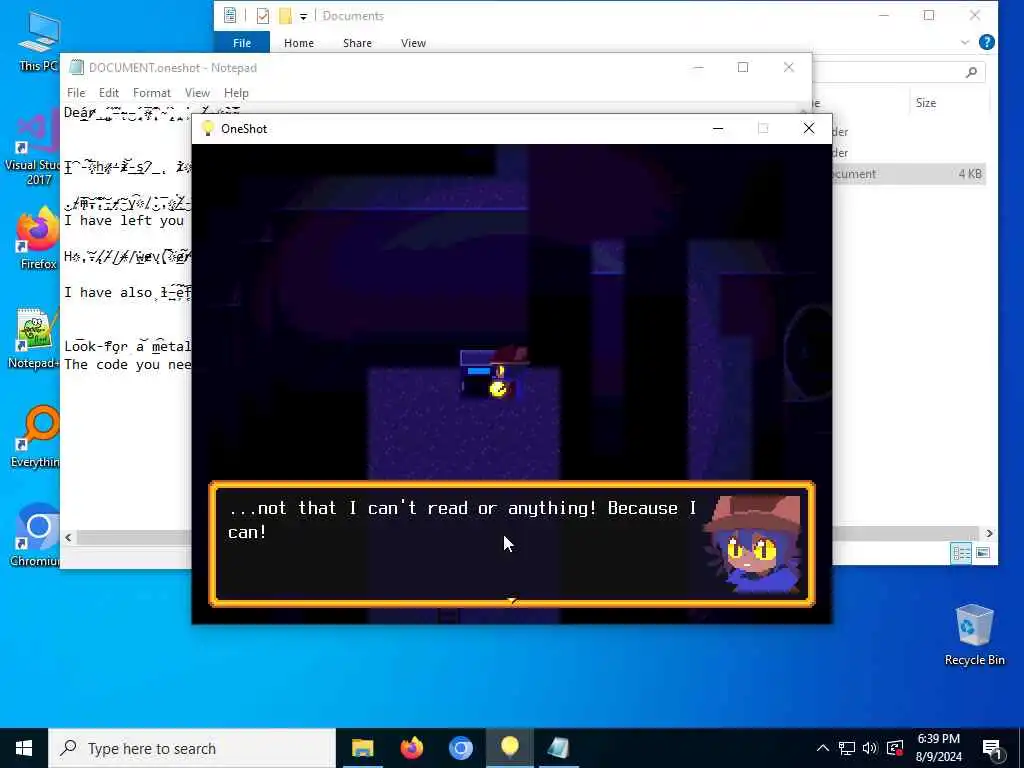Click the line "I have left you" in Notepad
The image size is (1024, 768).
[x=124, y=221]
